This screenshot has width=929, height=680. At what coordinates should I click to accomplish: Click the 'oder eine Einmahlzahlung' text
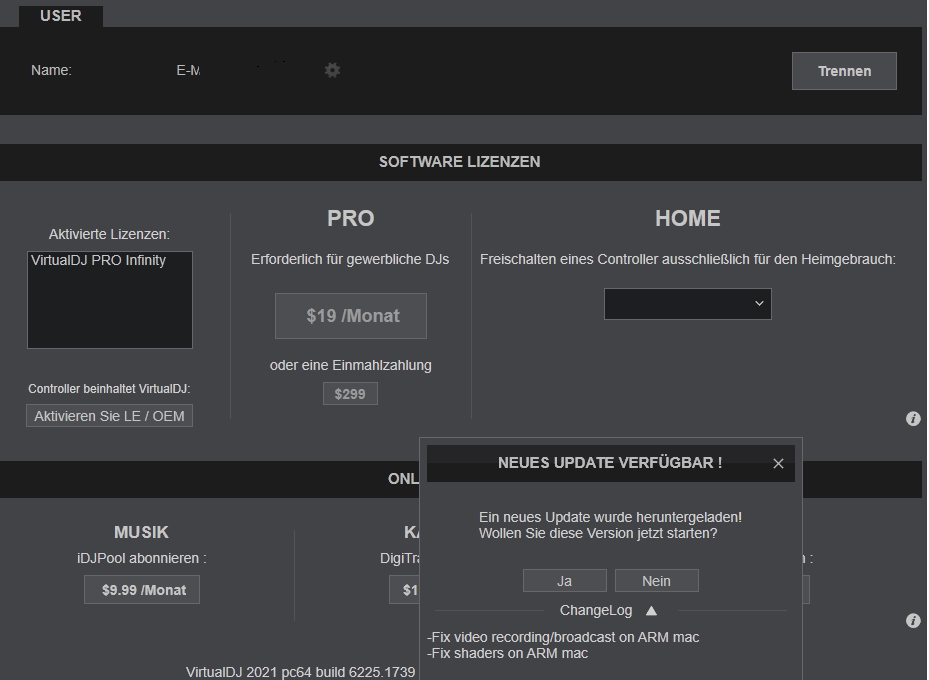click(x=350, y=365)
